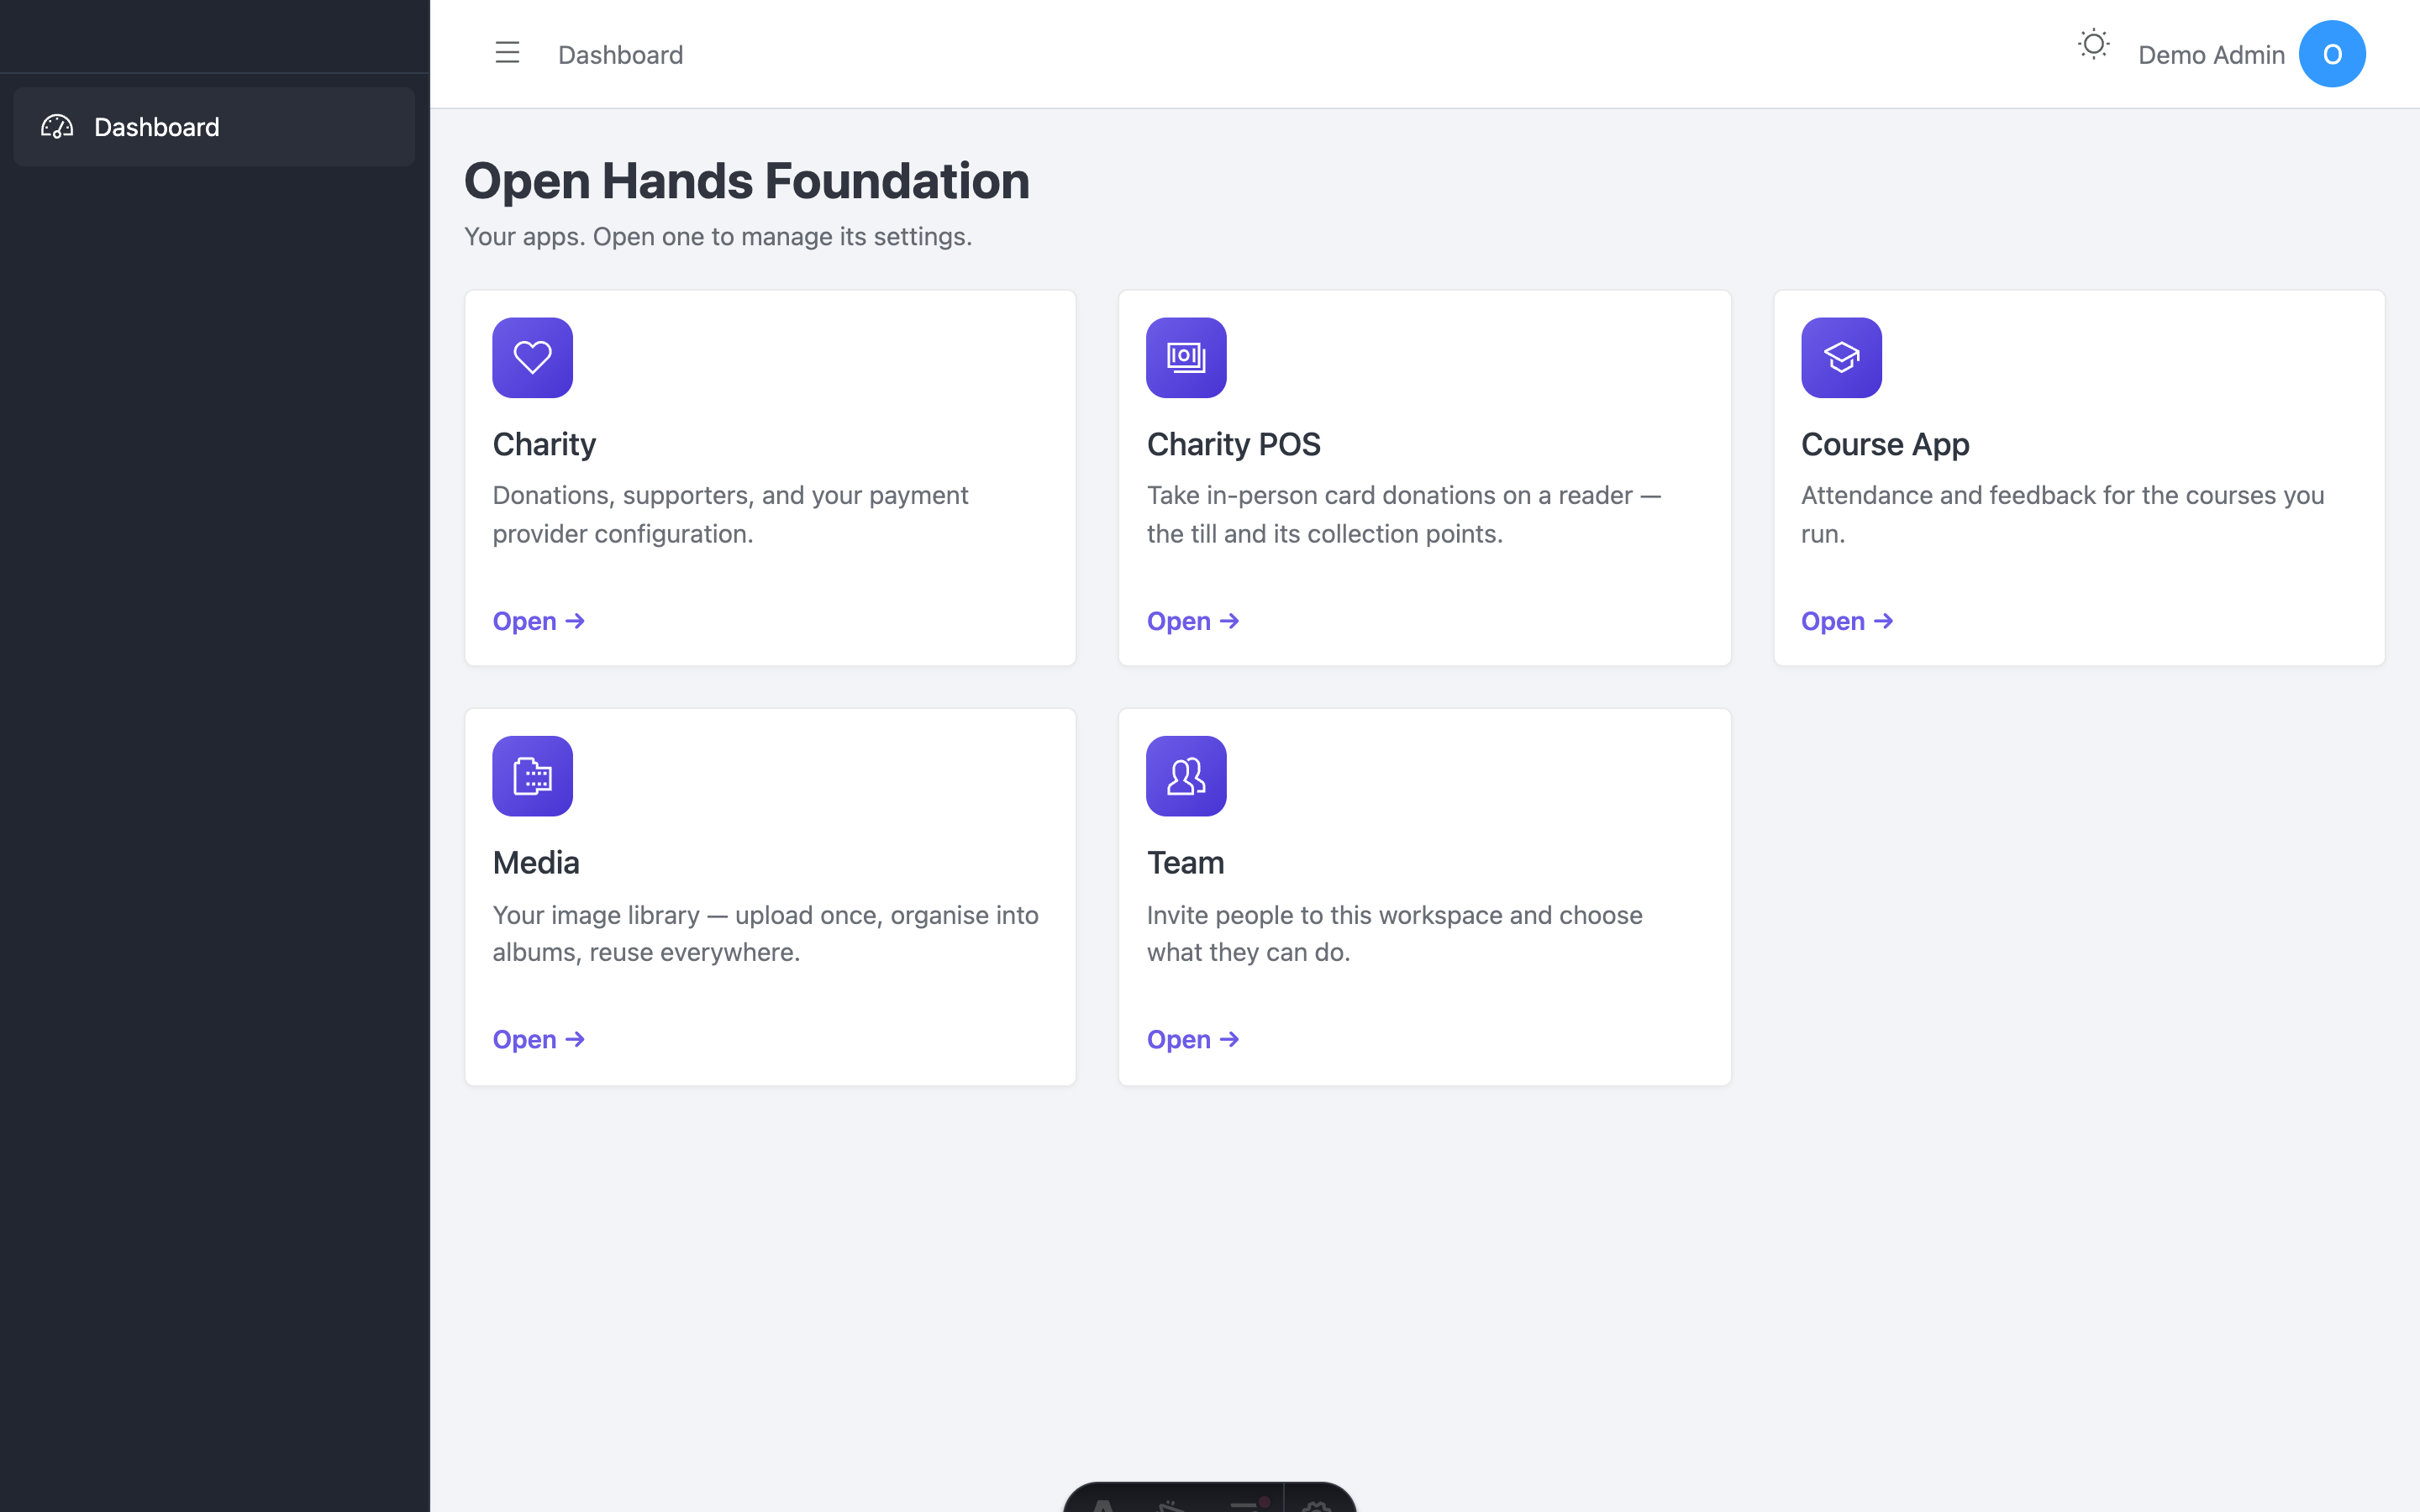Screen dimensions: 2420x1512
Task: Click the Team card title
Action: click(1185, 863)
